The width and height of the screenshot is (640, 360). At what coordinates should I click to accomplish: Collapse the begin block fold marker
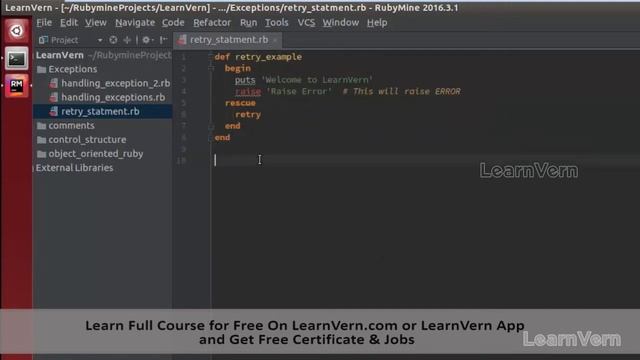coord(211,68)
